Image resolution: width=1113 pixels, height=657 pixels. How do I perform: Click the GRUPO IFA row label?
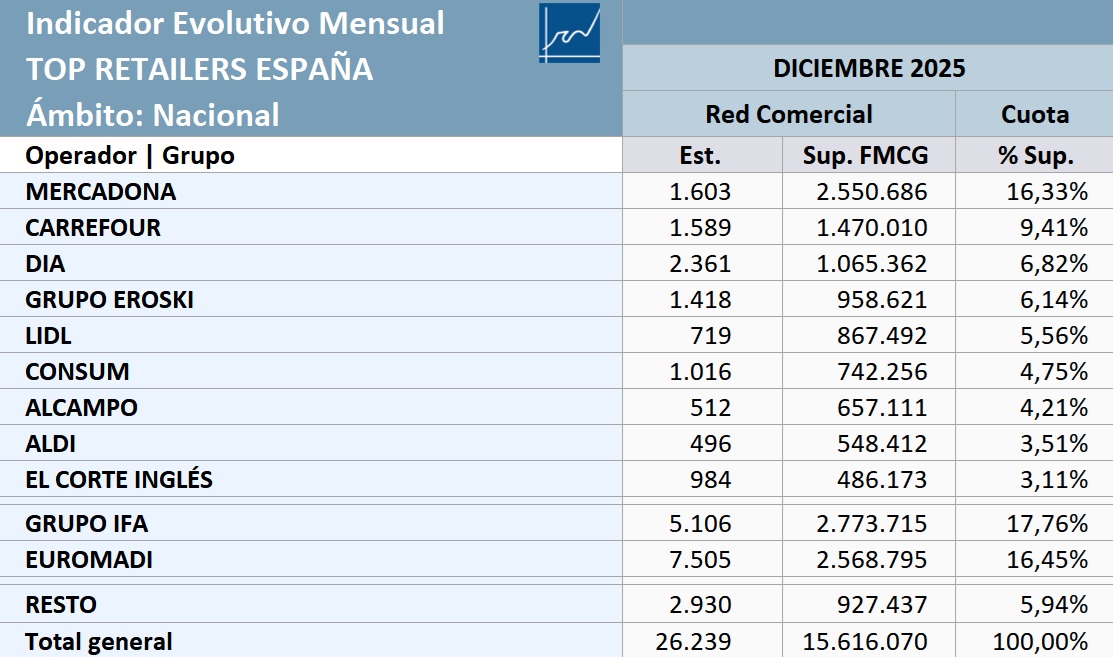[87, 523]
